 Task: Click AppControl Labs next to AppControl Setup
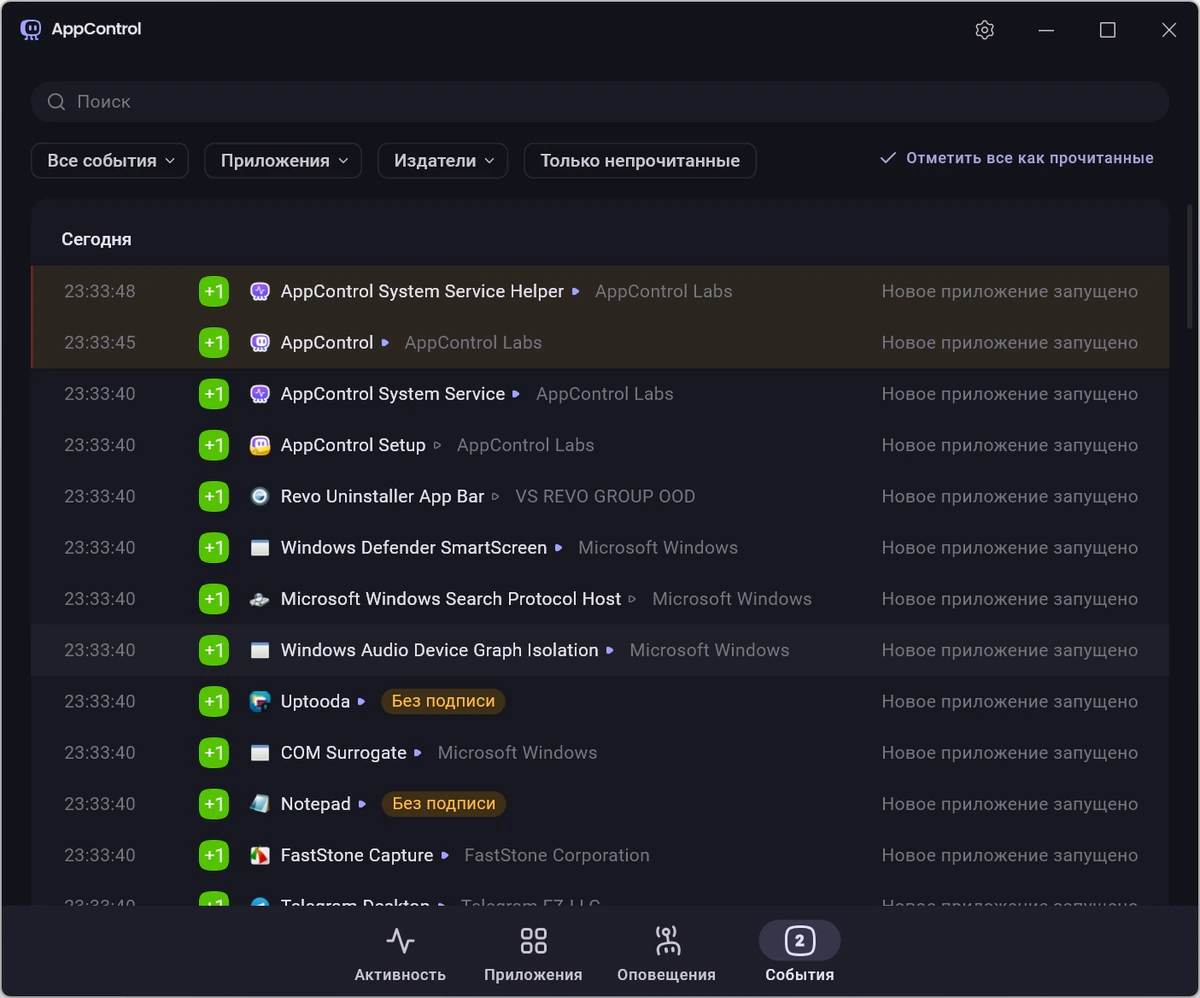(x=525, y=445)
